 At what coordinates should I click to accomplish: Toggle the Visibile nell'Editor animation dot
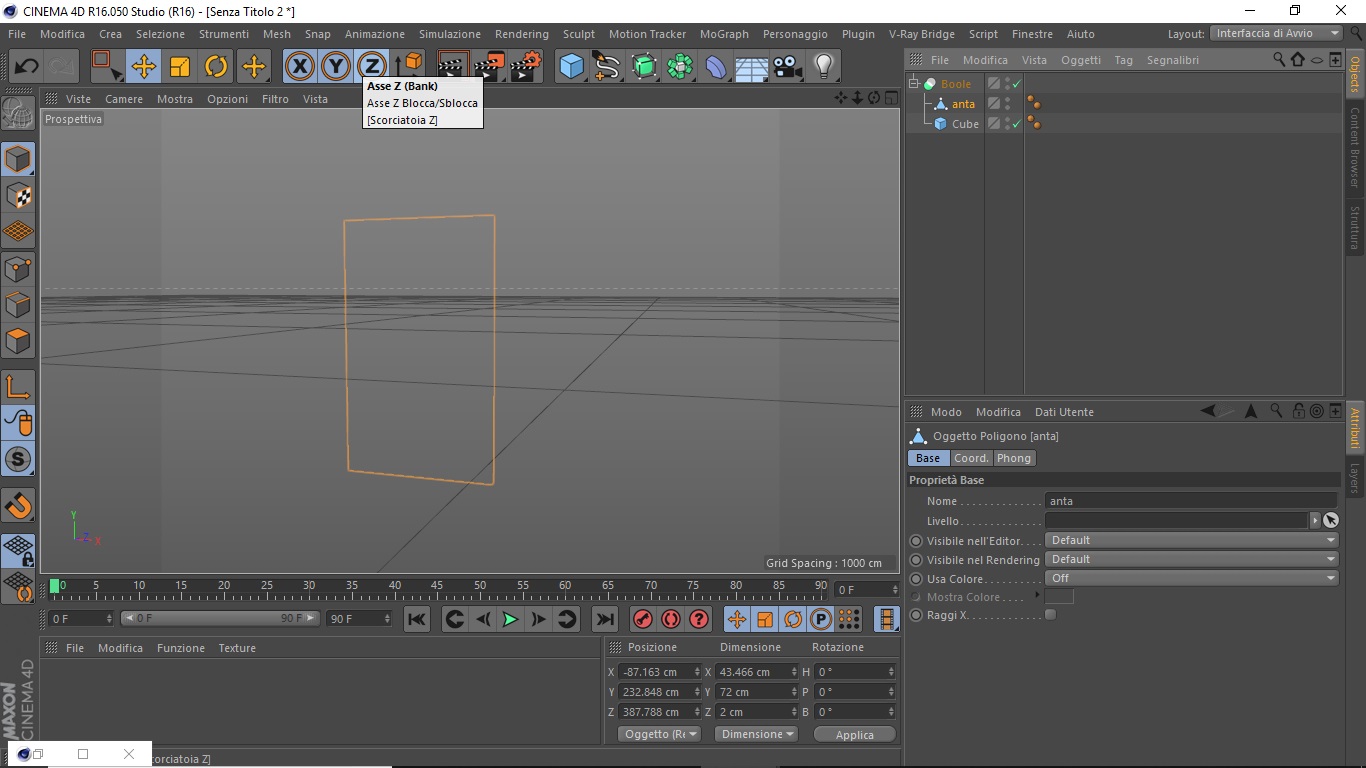[916, 541]
